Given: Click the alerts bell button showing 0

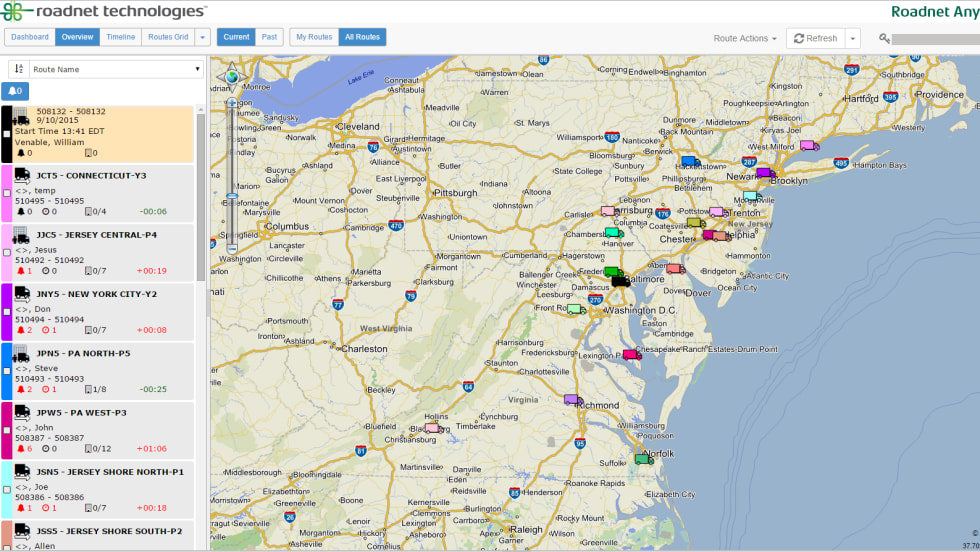Looking at the screenshot, I should point(15,91).
